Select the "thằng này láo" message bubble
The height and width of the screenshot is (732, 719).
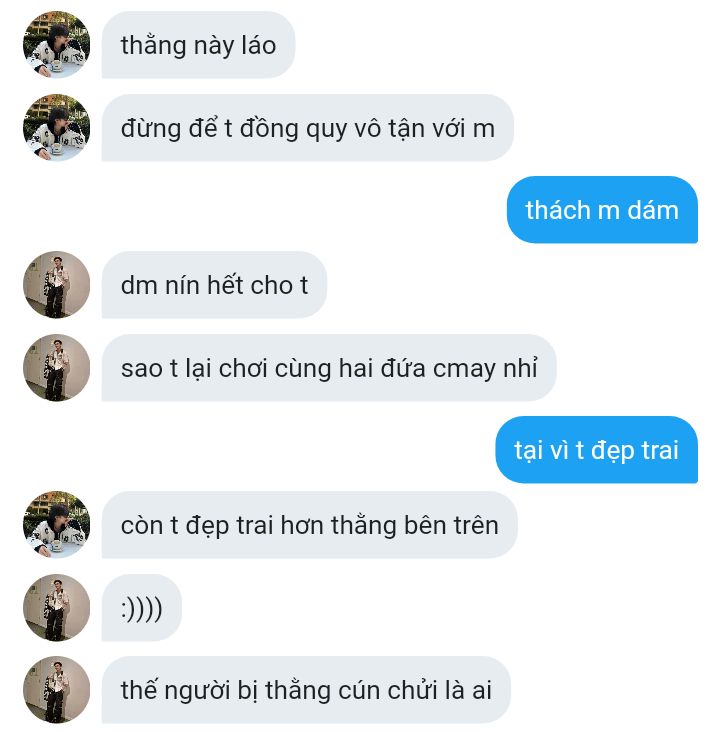[198, 45]
